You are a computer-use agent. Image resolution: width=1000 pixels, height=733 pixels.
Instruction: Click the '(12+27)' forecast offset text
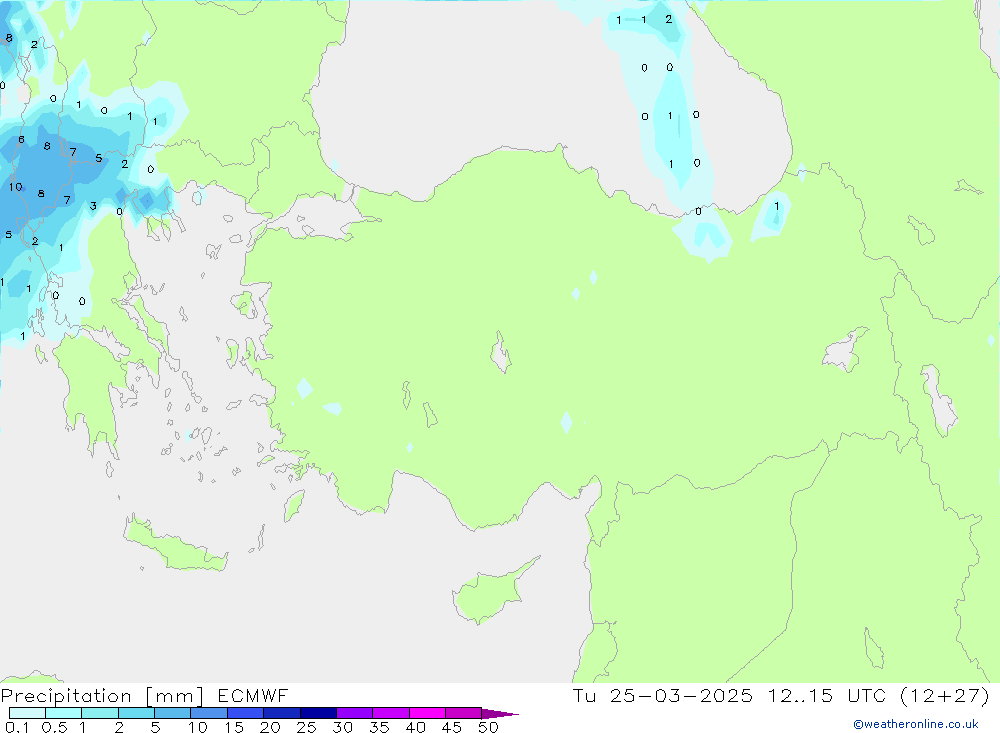(945, 695)
